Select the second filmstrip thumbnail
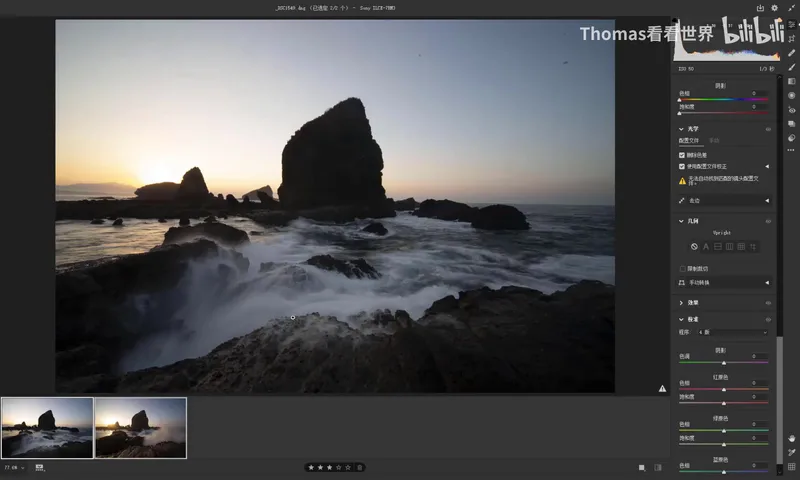 click(x=141, y=428)
